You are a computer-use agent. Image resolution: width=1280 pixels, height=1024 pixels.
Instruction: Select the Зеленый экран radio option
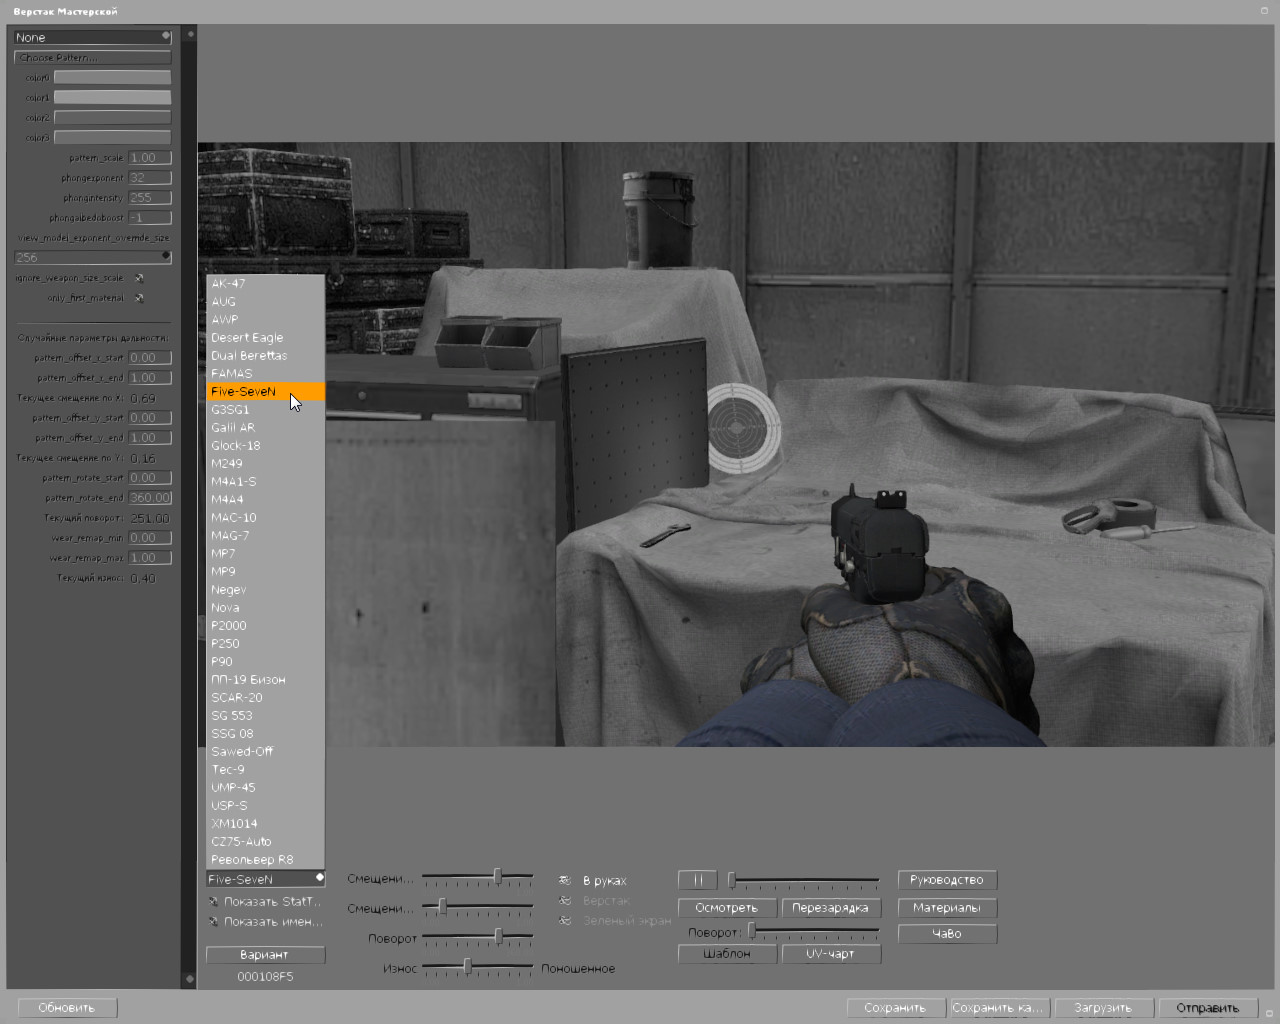565,920
